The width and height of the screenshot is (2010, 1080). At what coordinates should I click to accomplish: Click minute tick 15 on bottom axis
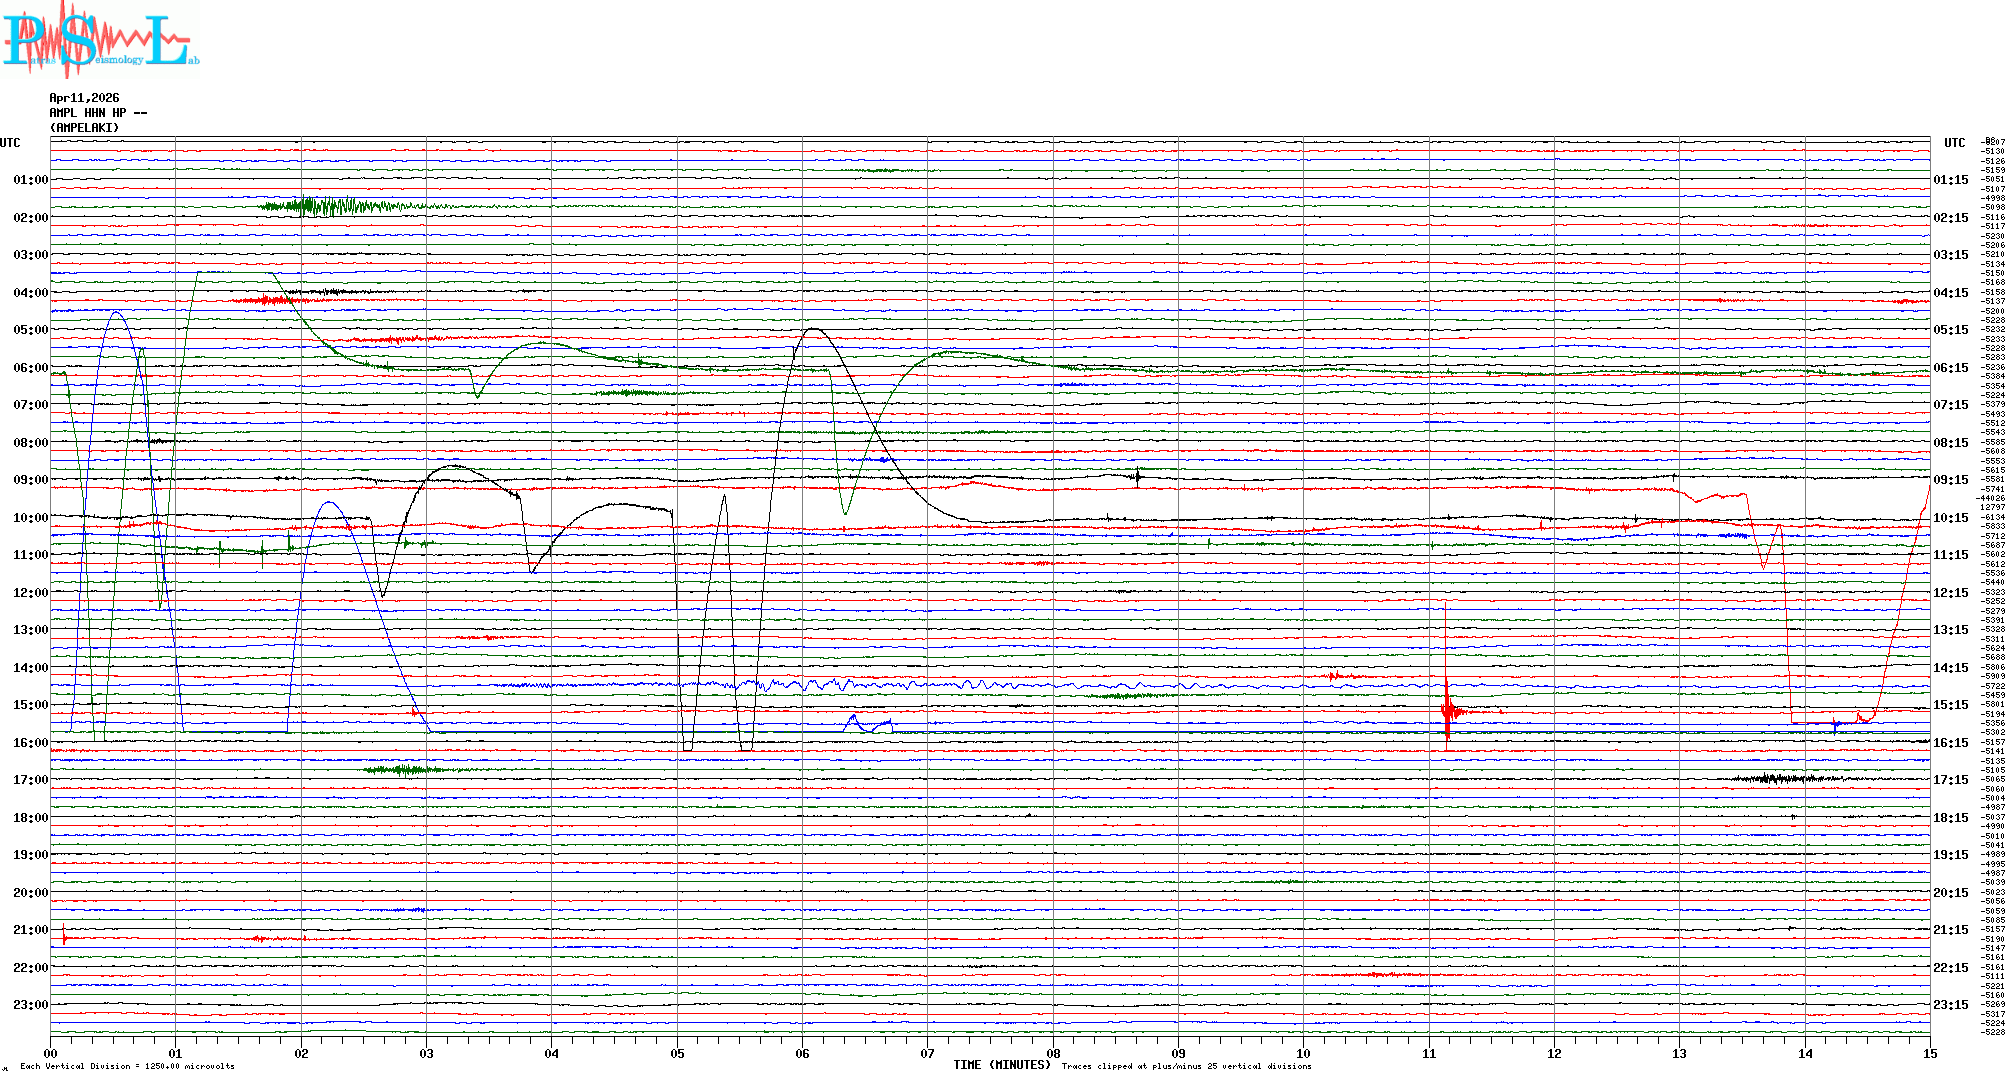tap(1929, 1054)
